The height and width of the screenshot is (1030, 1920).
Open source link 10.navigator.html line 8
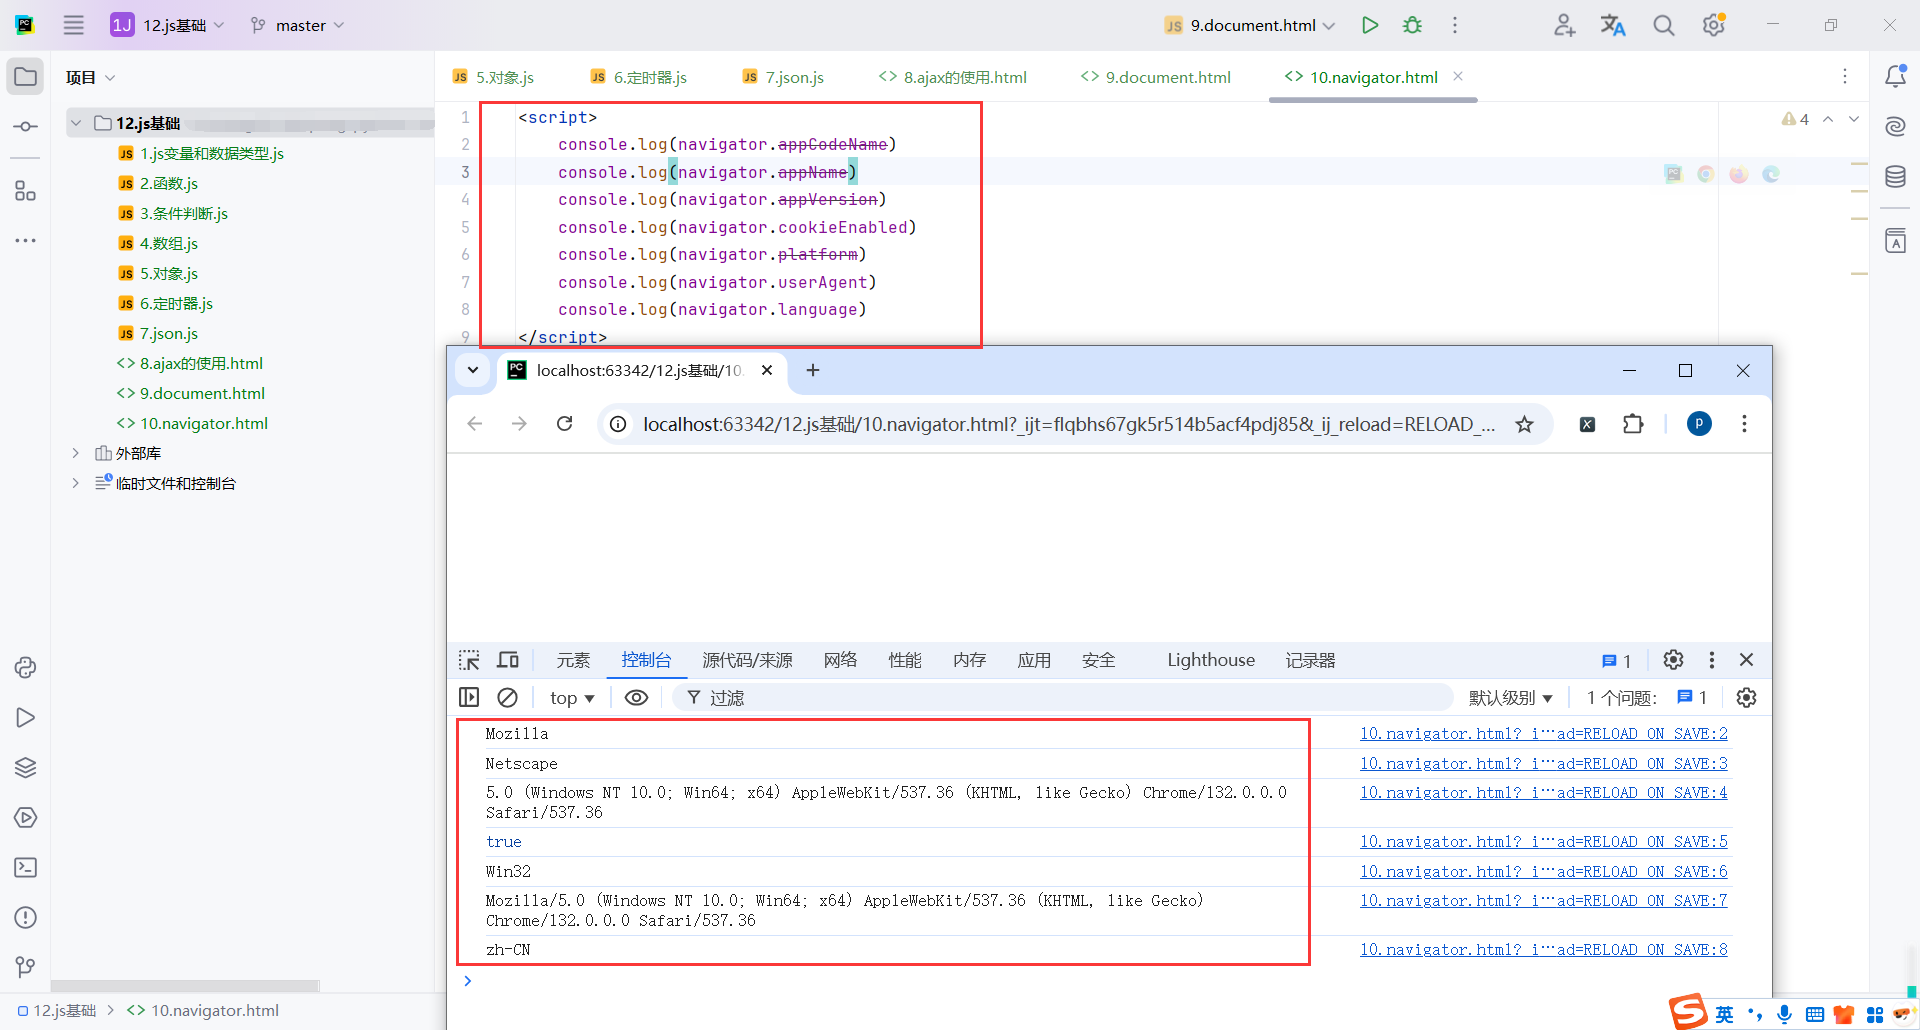(x=1543, y=950)
